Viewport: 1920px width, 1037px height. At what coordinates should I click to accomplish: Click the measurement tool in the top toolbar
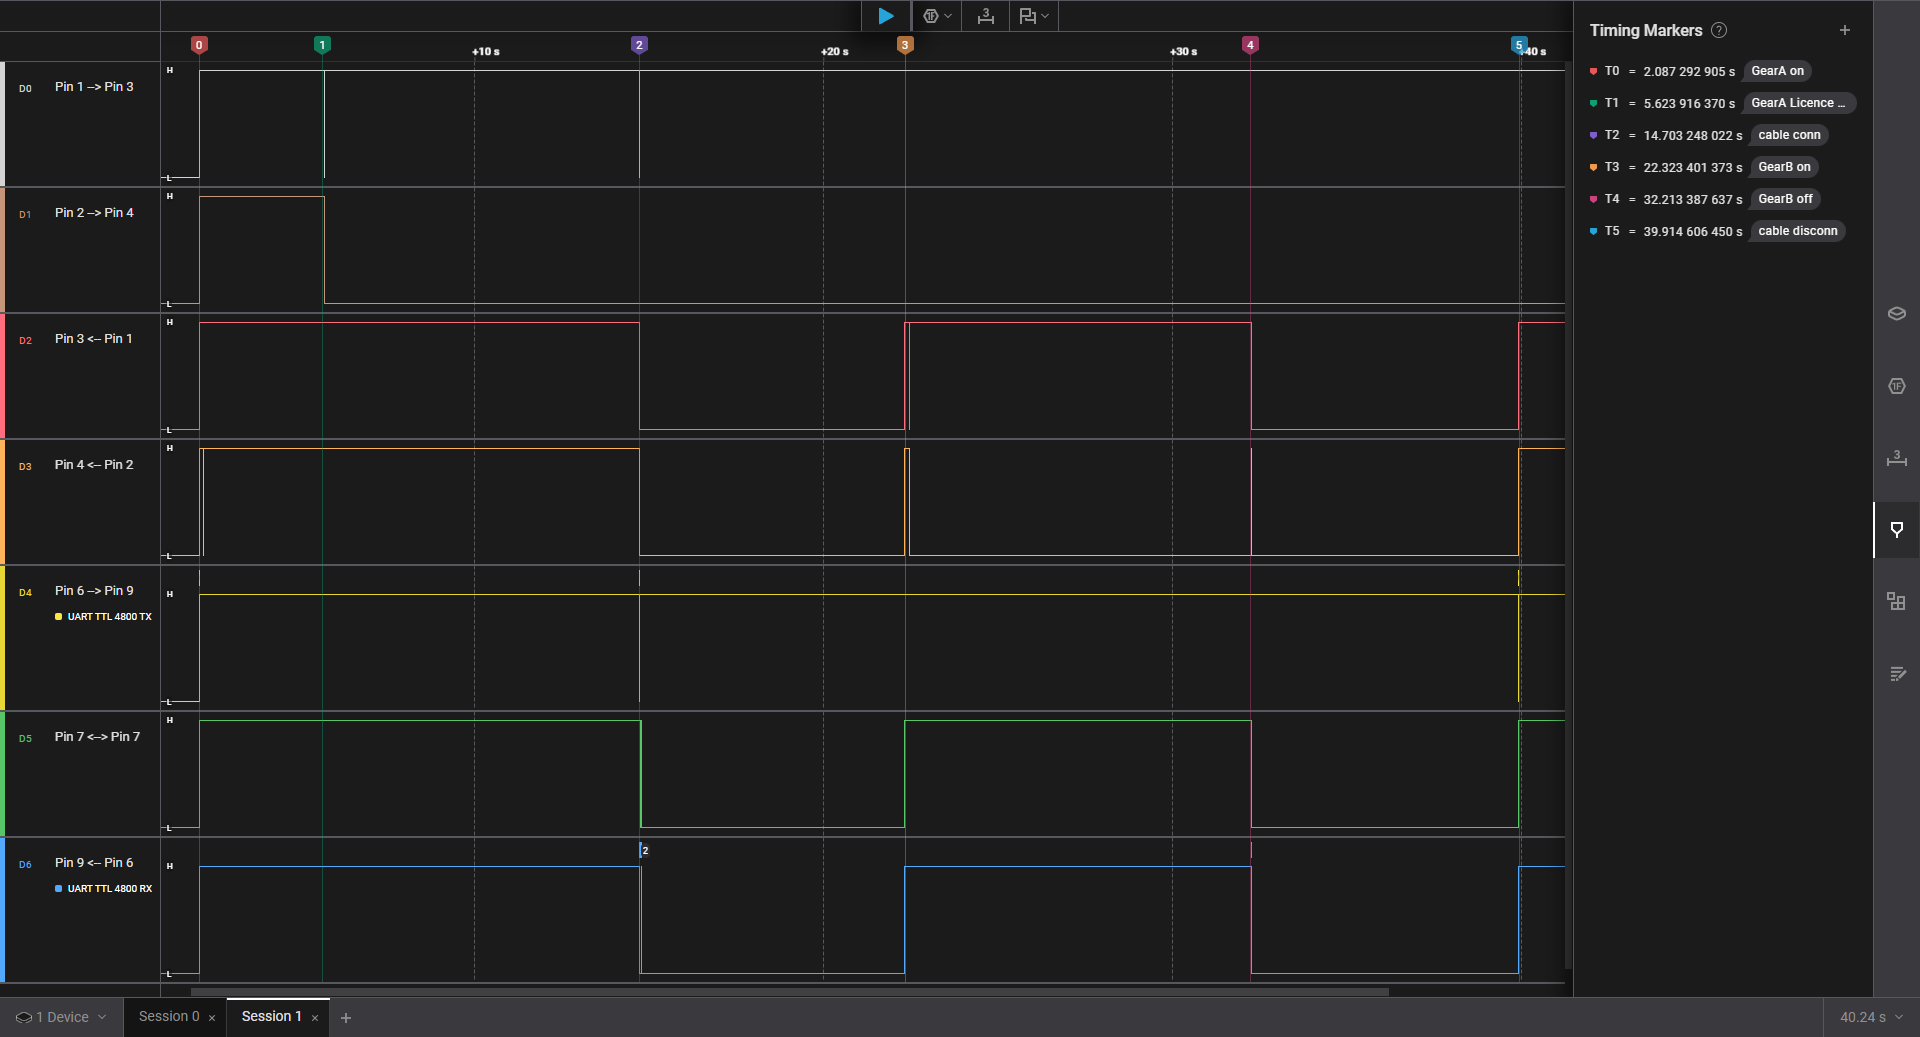click(x=985, y=16)
